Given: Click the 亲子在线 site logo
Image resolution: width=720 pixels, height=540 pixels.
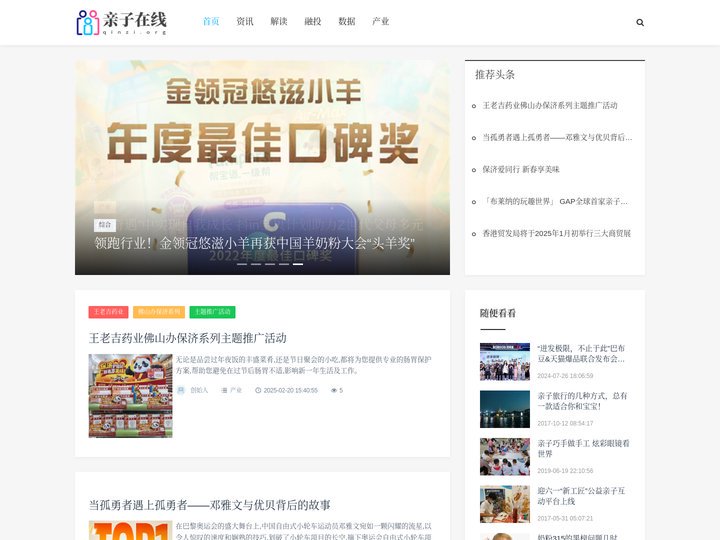Looking at the screenshot, I should tap(122, 22).
